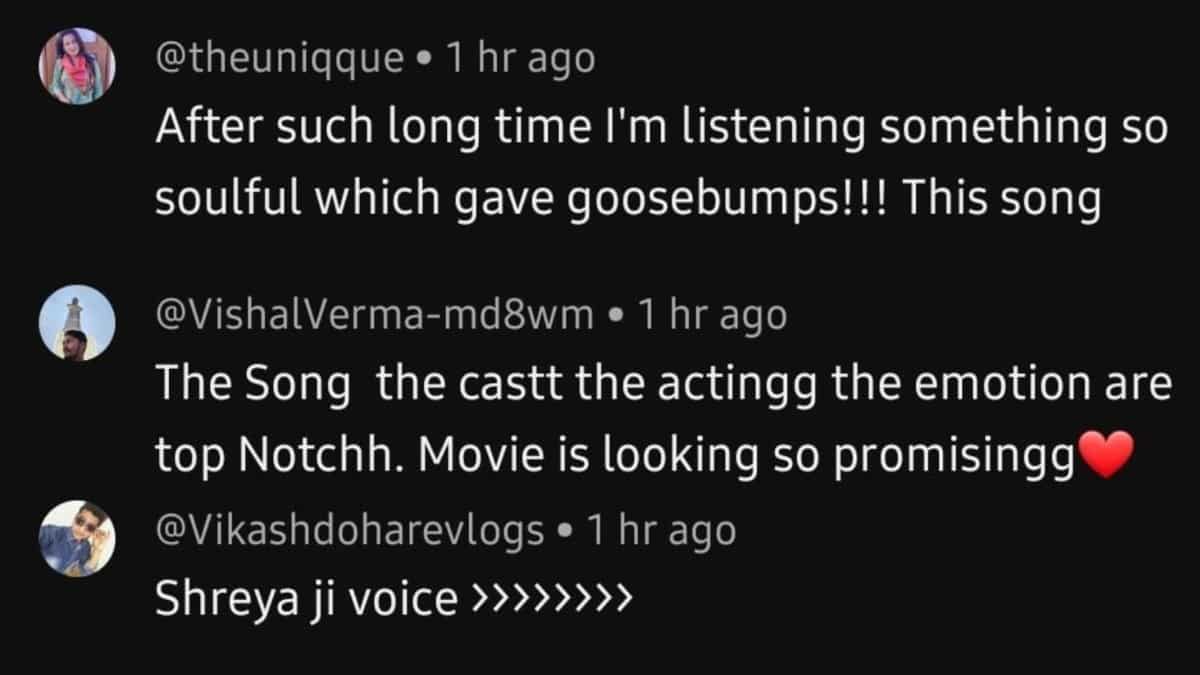Open the @theuniqque username link
1200x675 pixels.
(x=280, y=60)
